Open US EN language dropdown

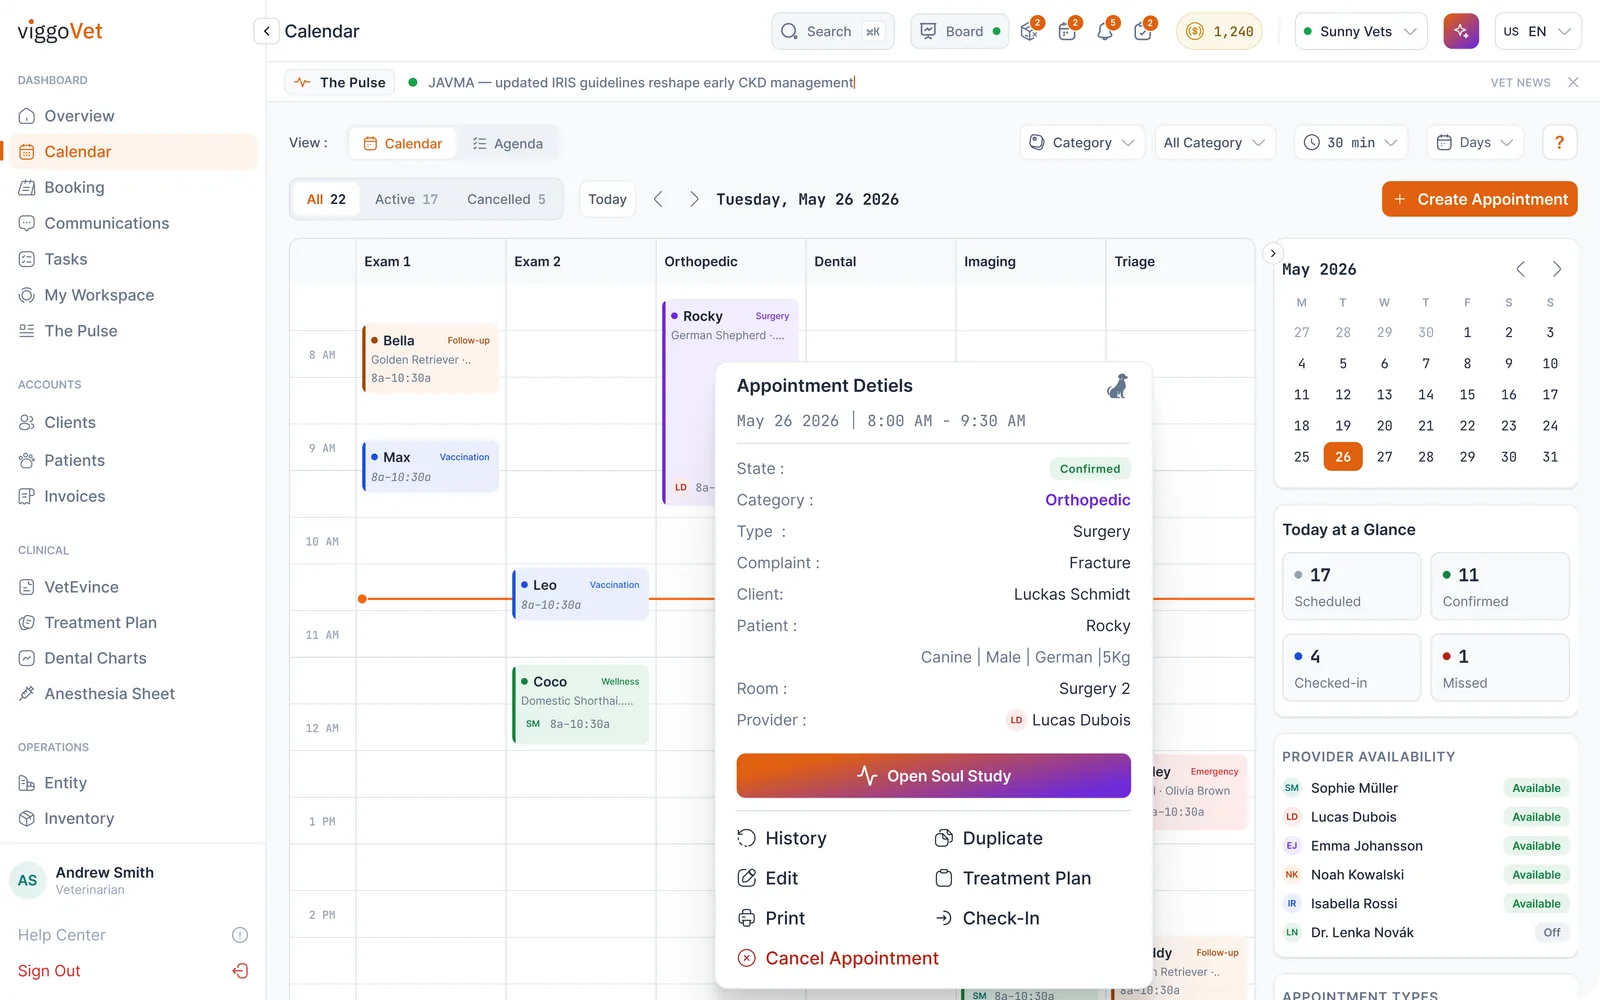1538,31
